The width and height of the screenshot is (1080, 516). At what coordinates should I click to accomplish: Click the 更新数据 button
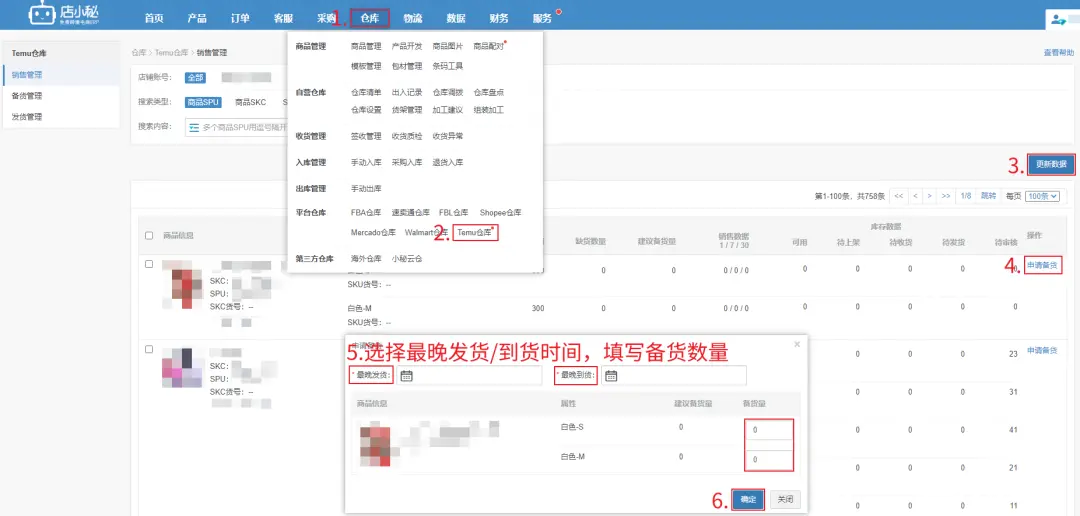[x=1051, y=164]
